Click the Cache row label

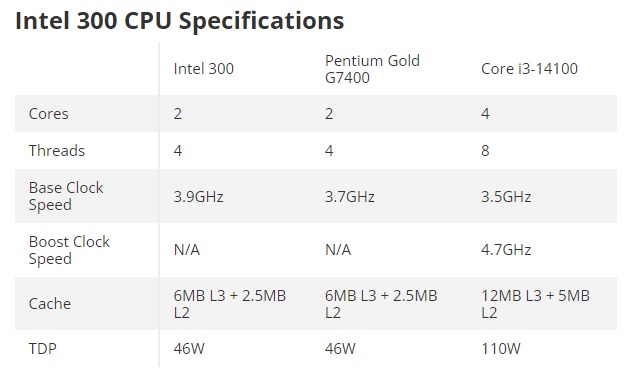50,304
